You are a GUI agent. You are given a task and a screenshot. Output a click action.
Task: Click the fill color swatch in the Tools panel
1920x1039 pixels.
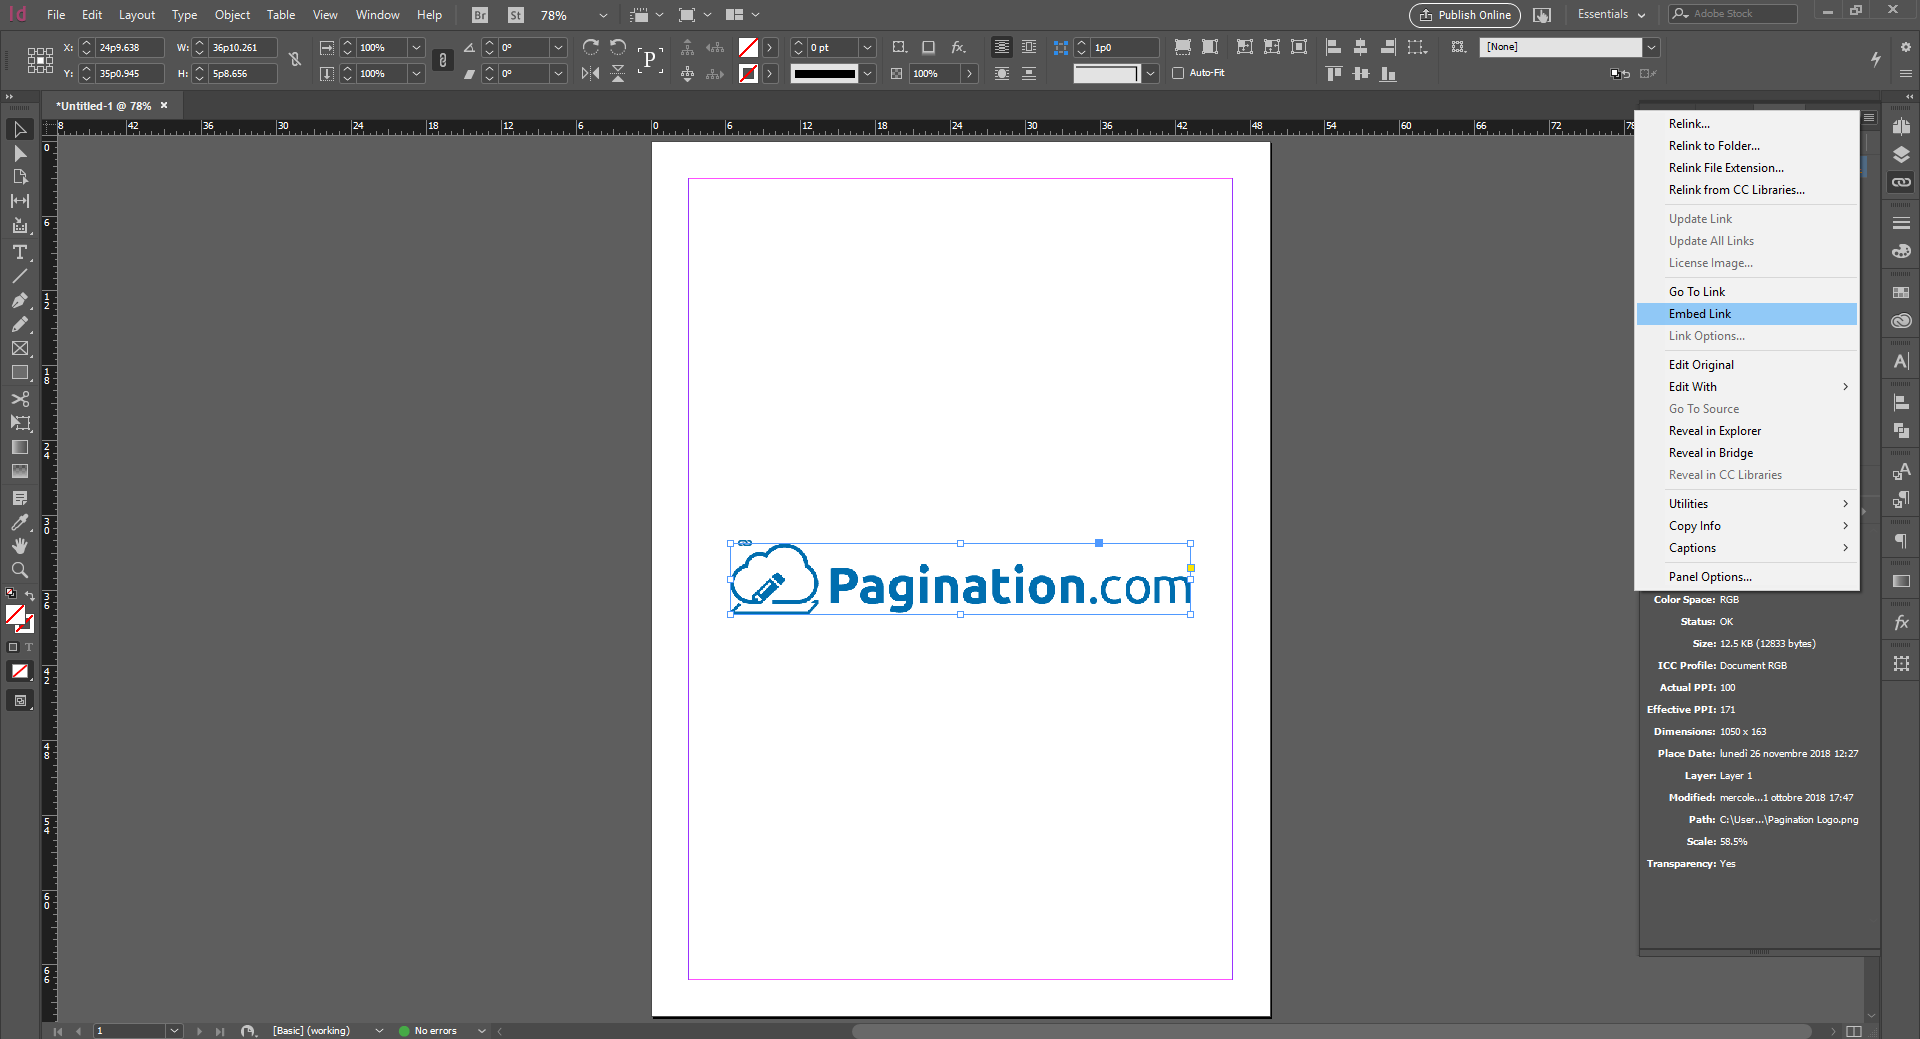click(x=15, y=615)
